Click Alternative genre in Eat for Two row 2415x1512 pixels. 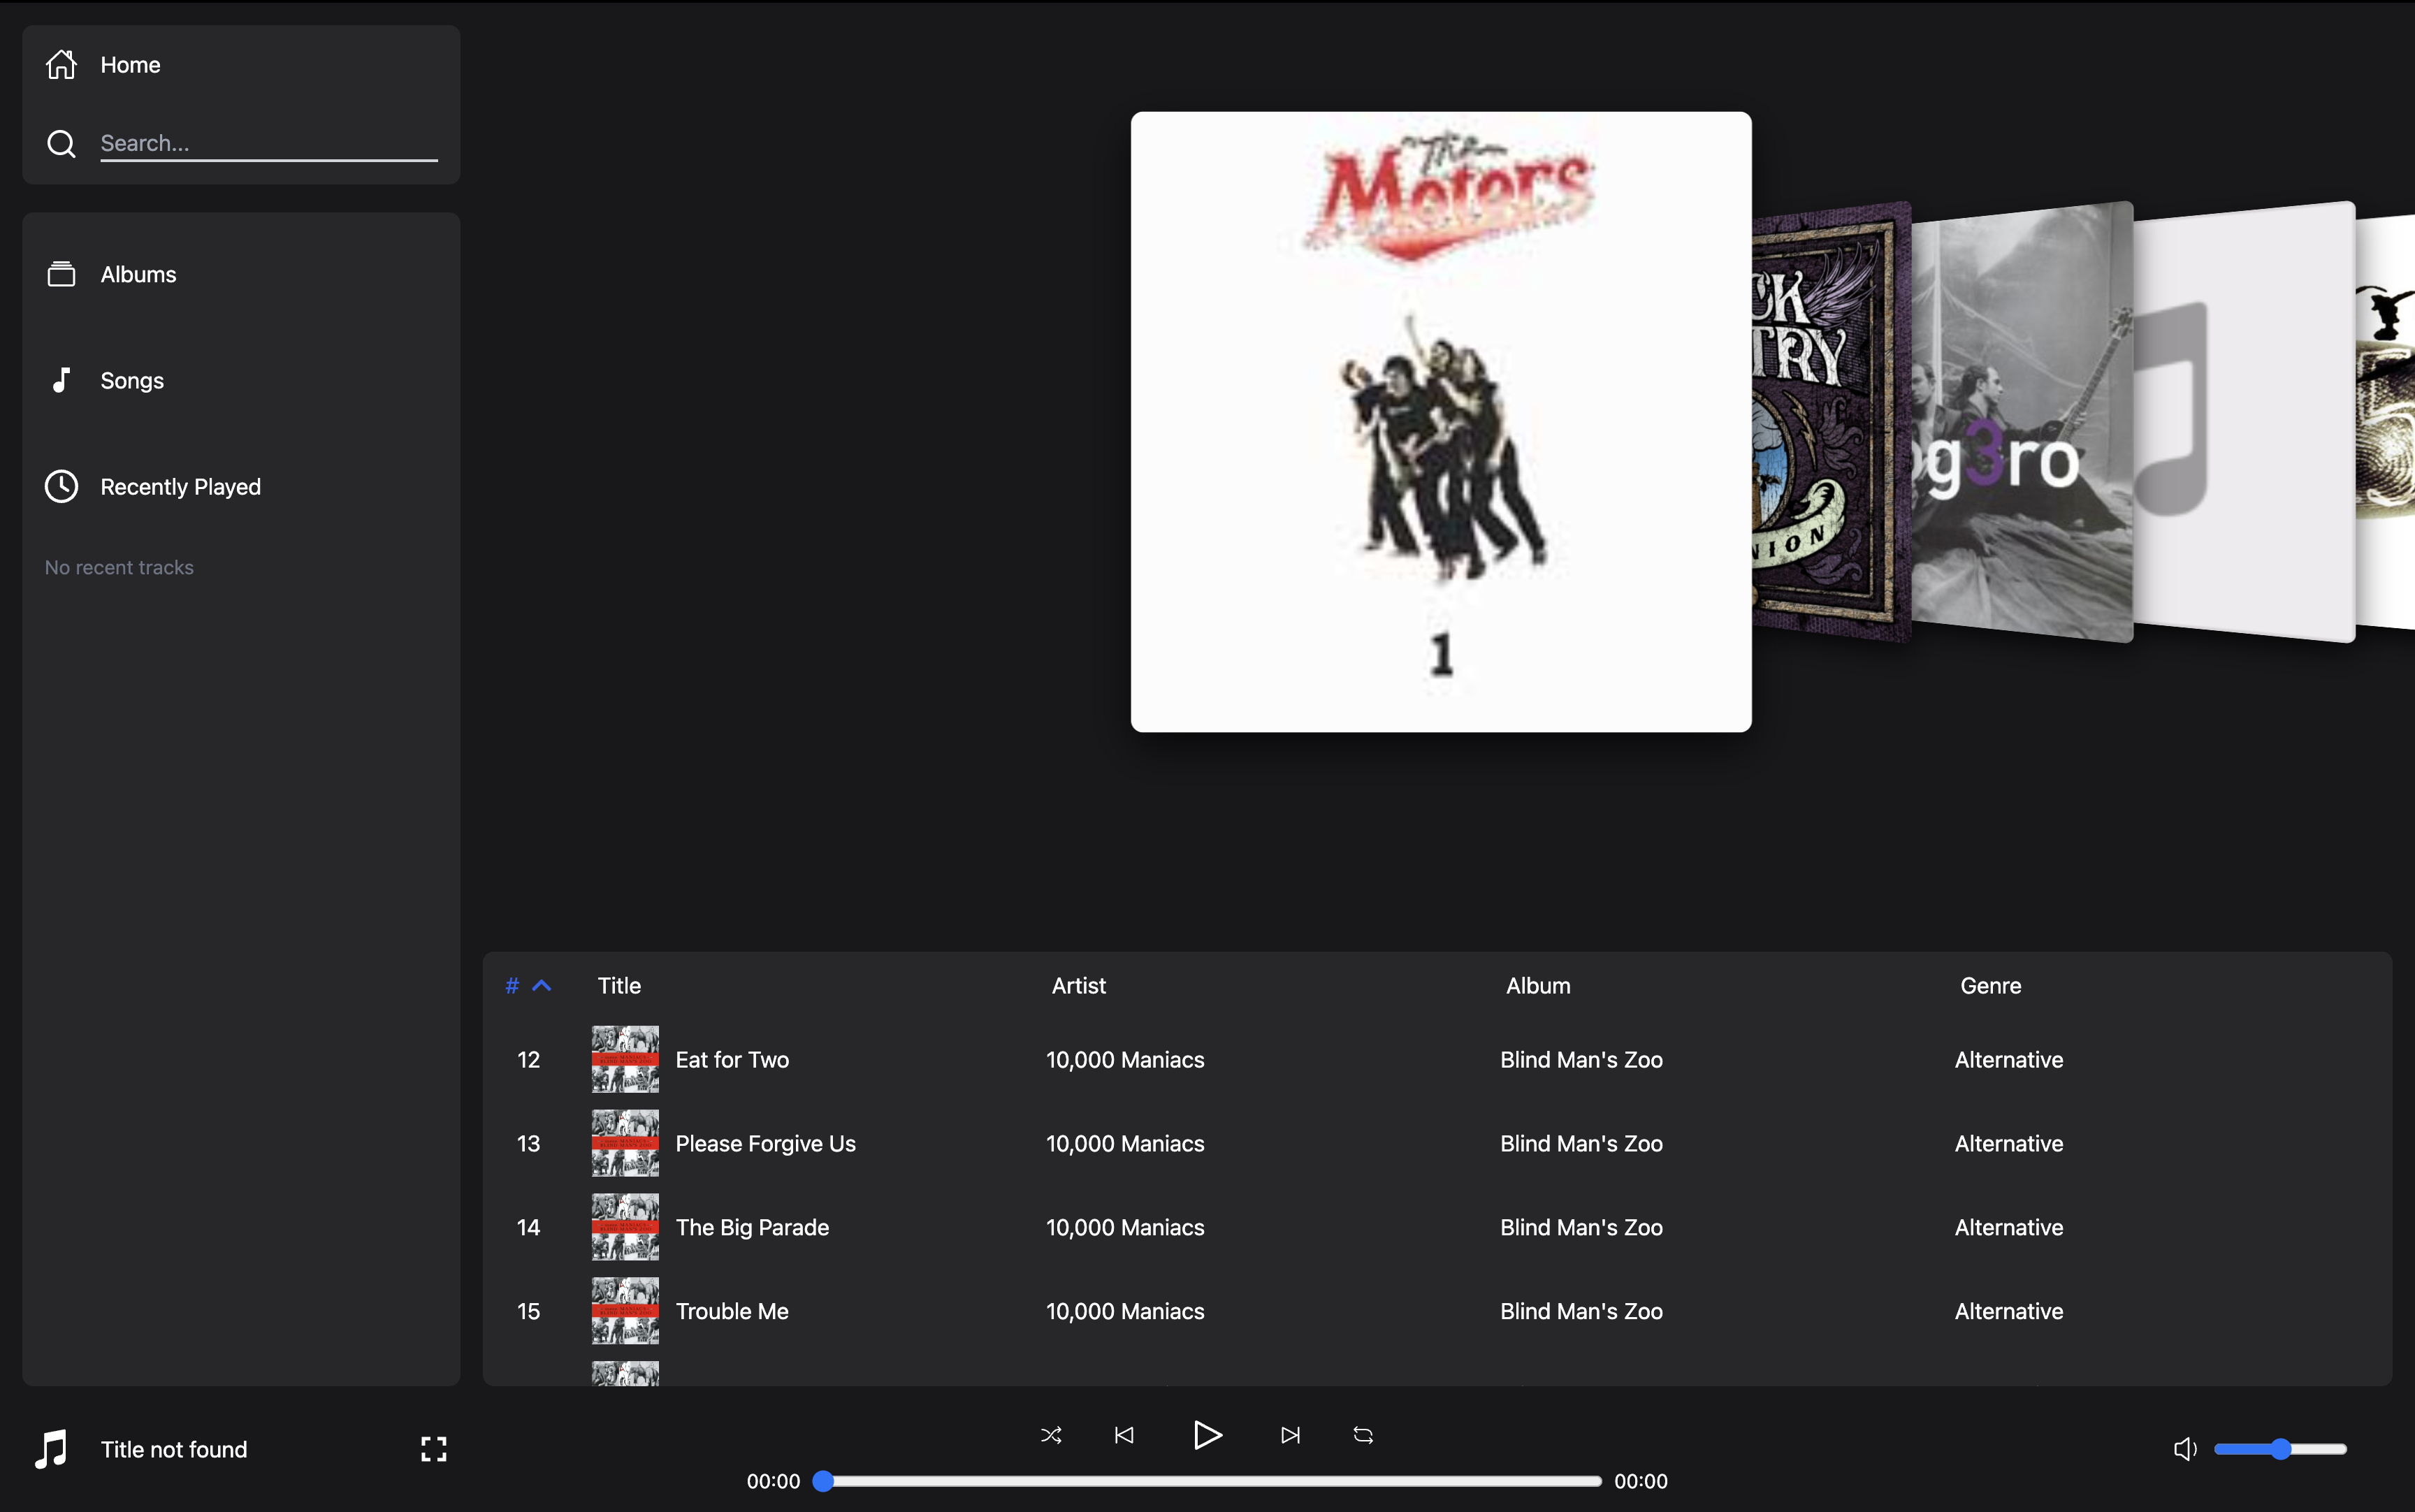[2009, 1059]
